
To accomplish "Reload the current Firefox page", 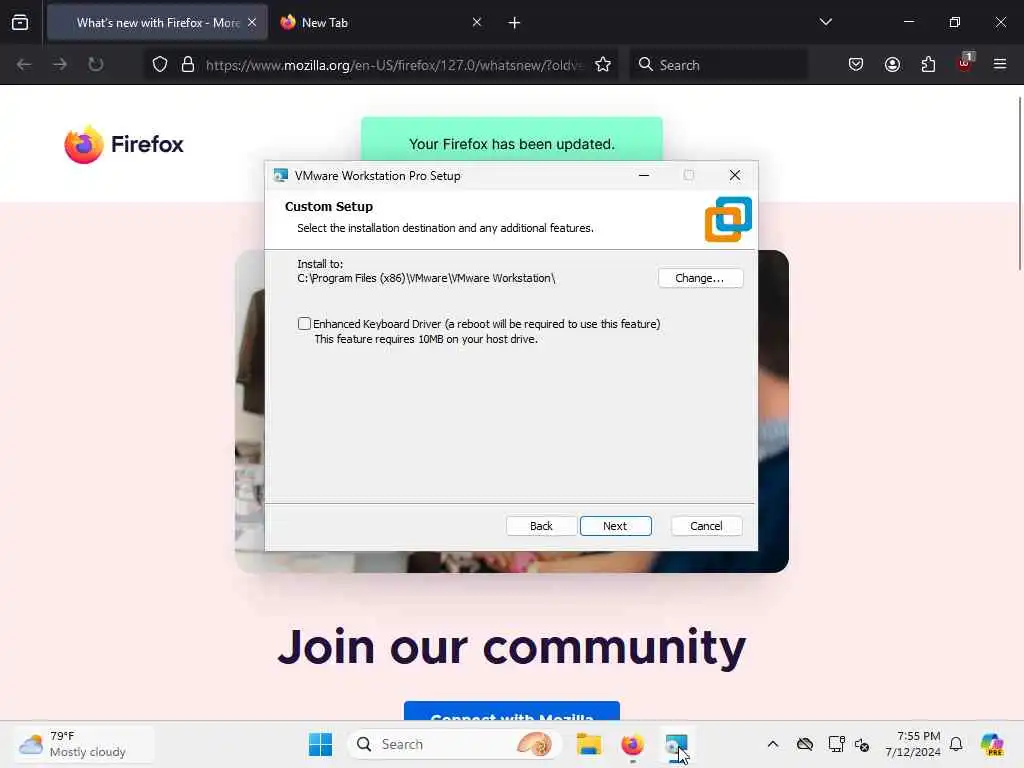I will point(96,65).
